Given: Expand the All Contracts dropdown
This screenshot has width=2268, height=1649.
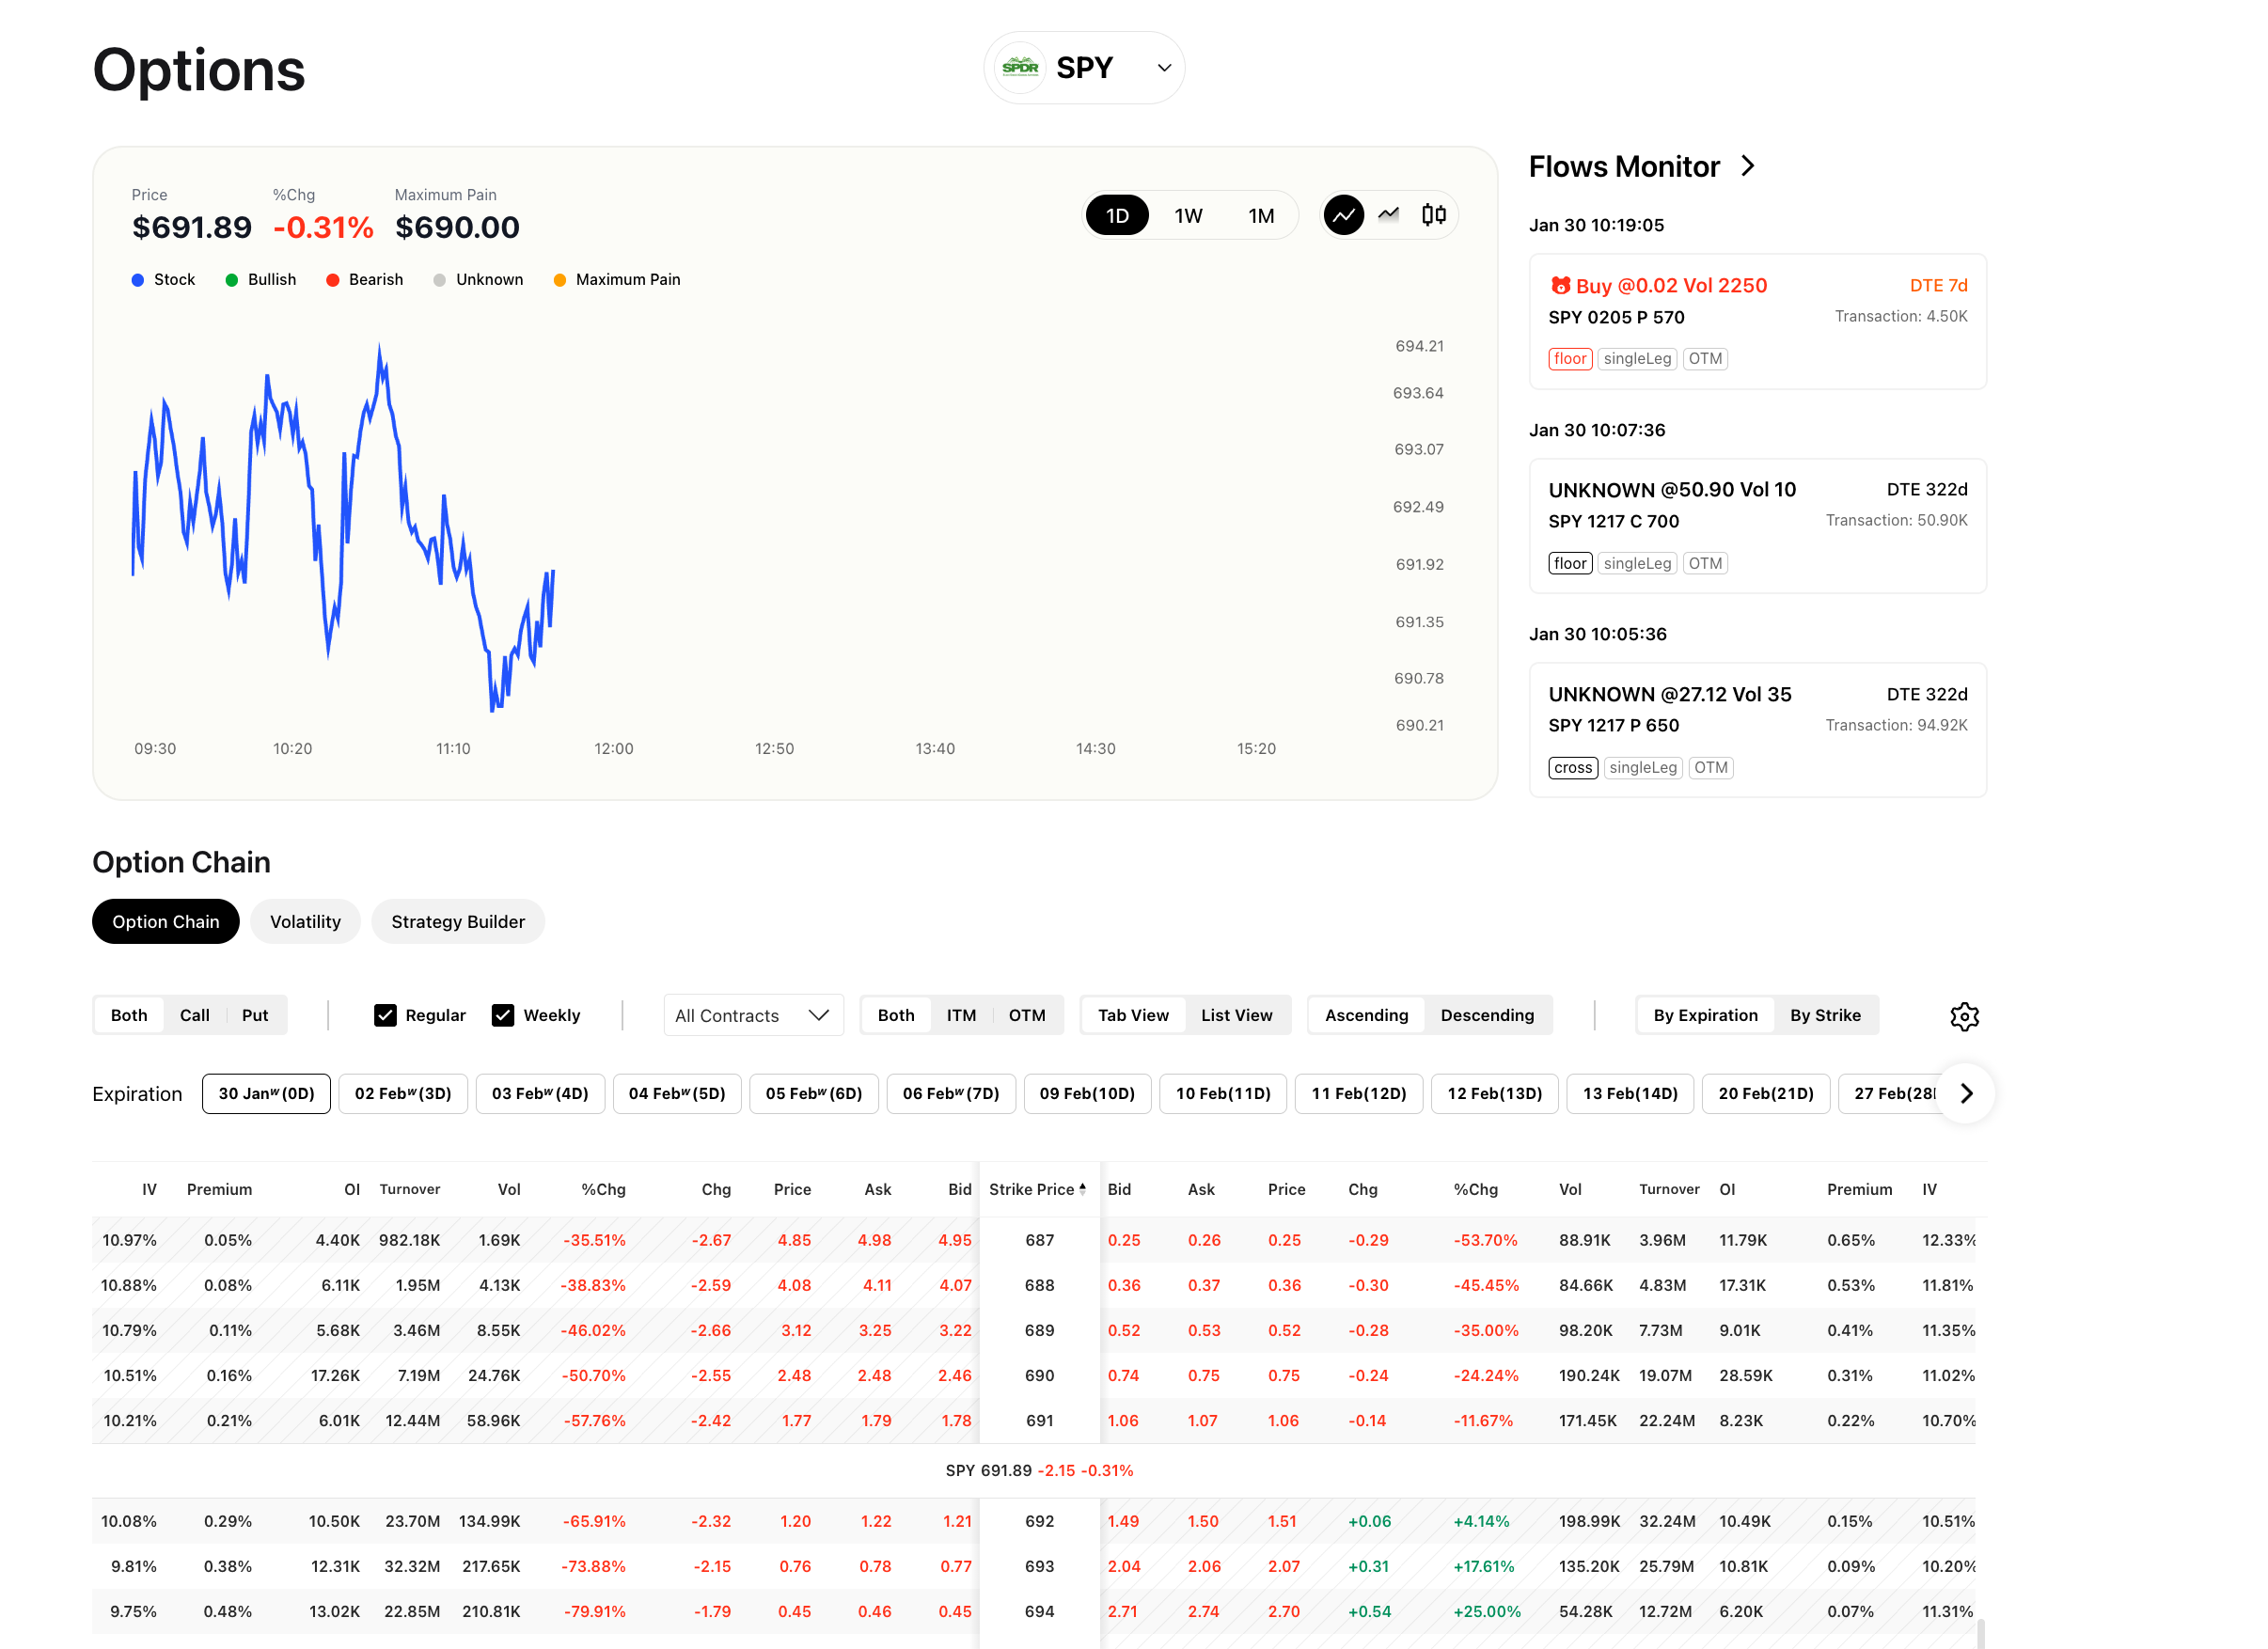Looking at the screenshot, I should tap(753, 1015).
